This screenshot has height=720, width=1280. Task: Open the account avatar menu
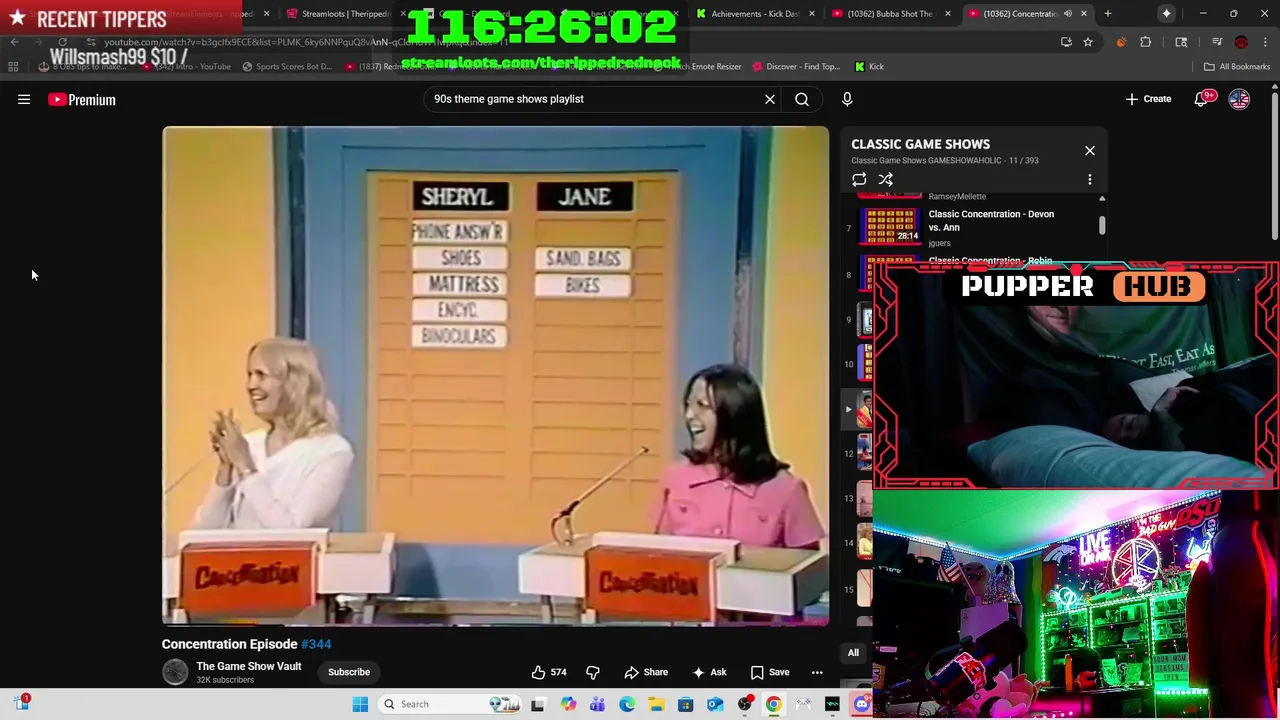pos(1239,99)
